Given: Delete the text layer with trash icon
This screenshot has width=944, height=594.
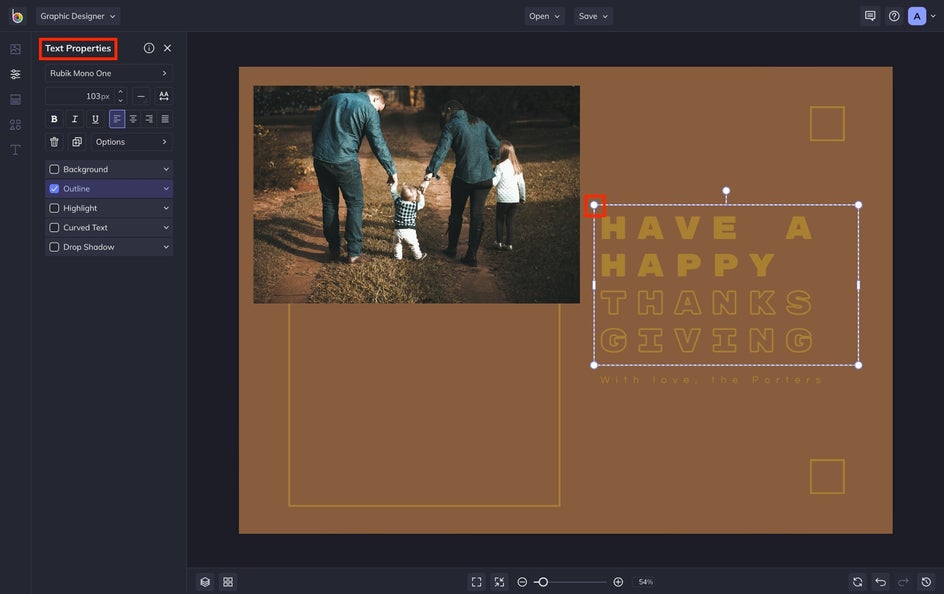Looking at the screenshot, I should pos(54,142).
